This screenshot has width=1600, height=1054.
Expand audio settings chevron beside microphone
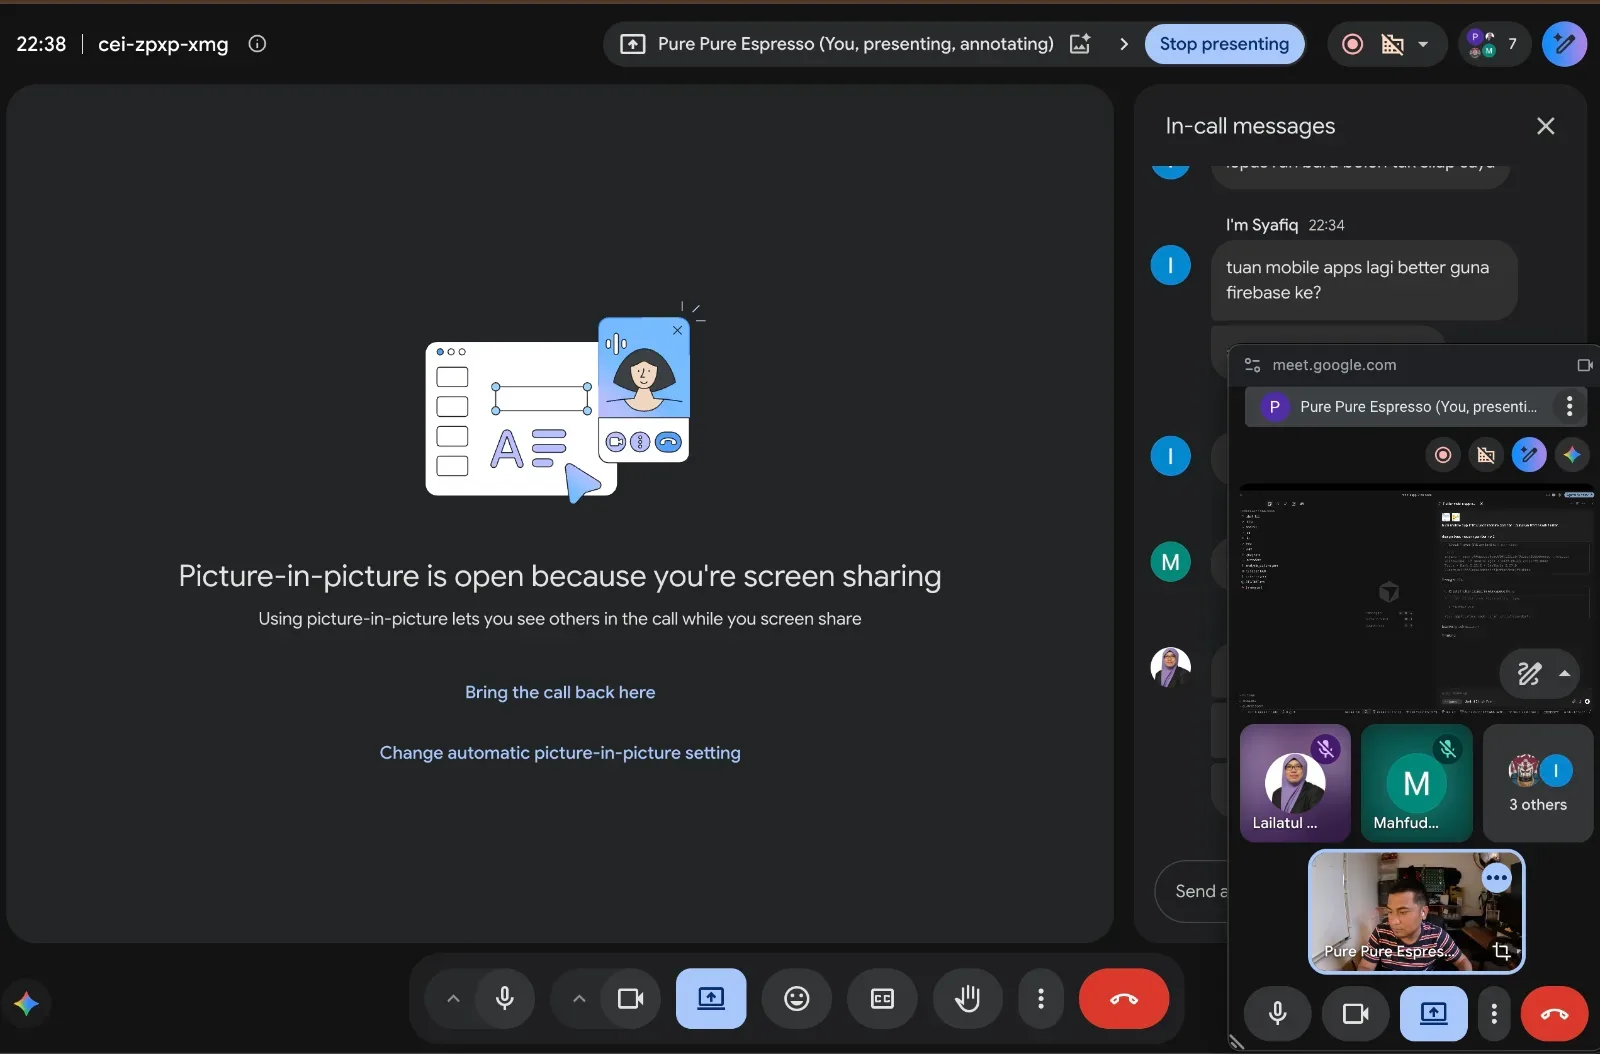pos(453,998)
